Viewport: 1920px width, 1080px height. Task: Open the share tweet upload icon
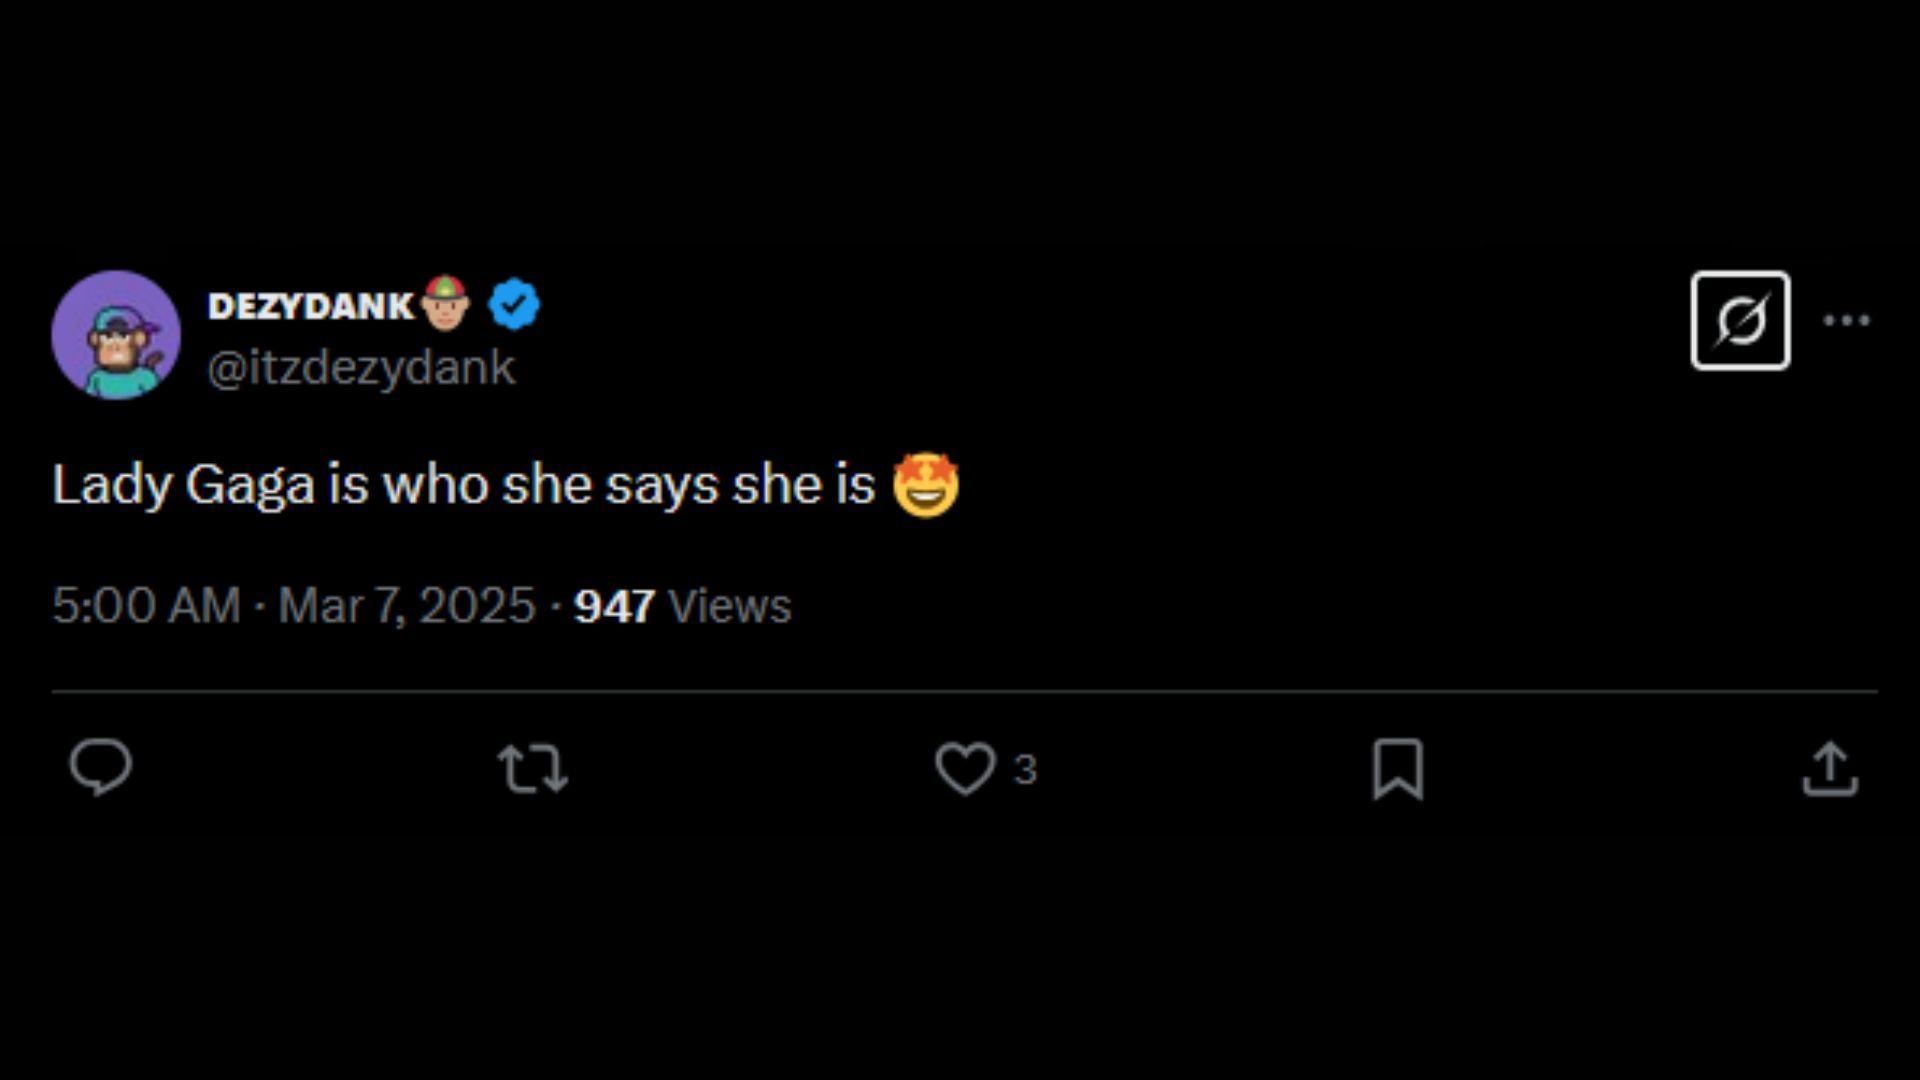[1830, 768]
